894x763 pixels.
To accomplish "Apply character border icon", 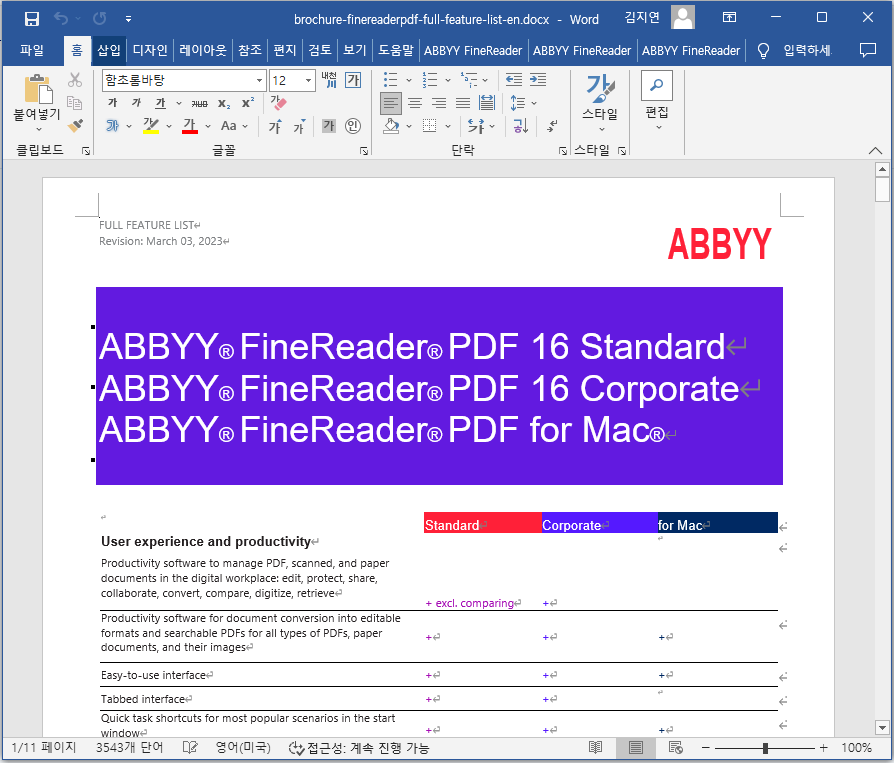I will pyautogui.click(x=353, y=80).
